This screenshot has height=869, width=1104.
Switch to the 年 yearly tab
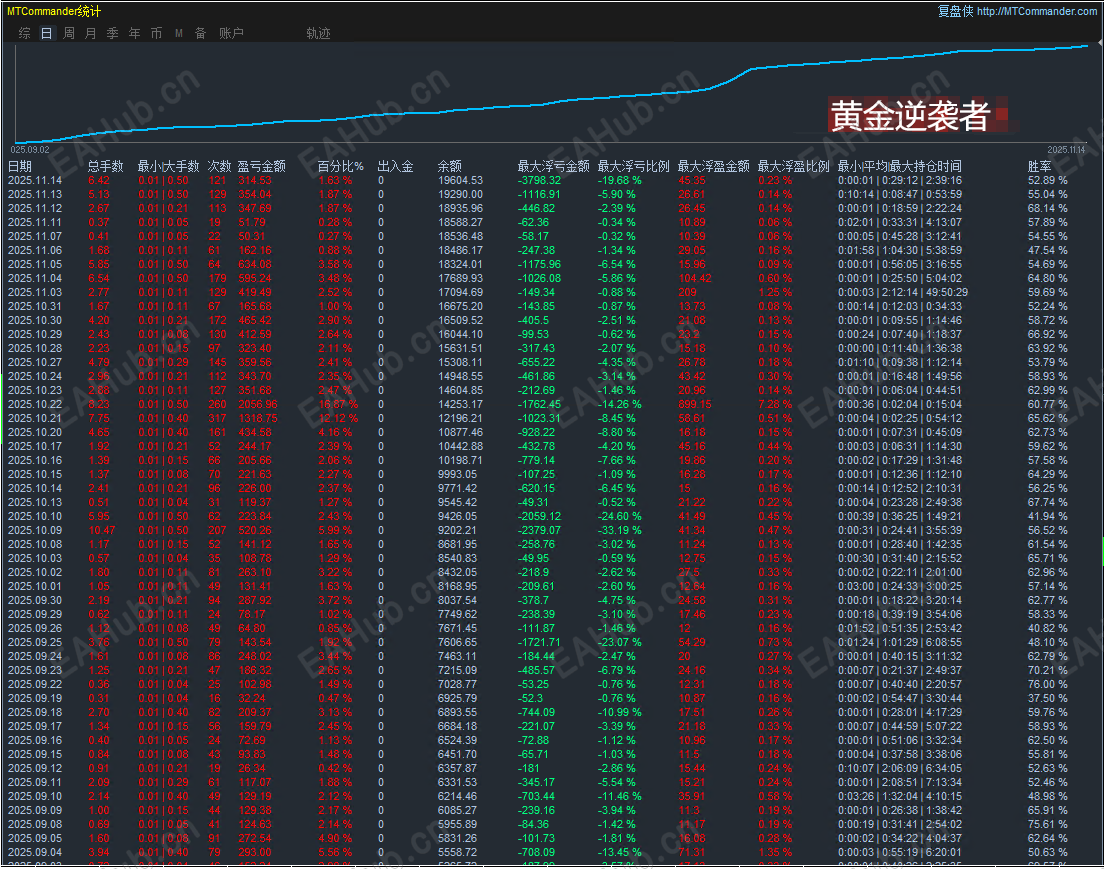134,33
